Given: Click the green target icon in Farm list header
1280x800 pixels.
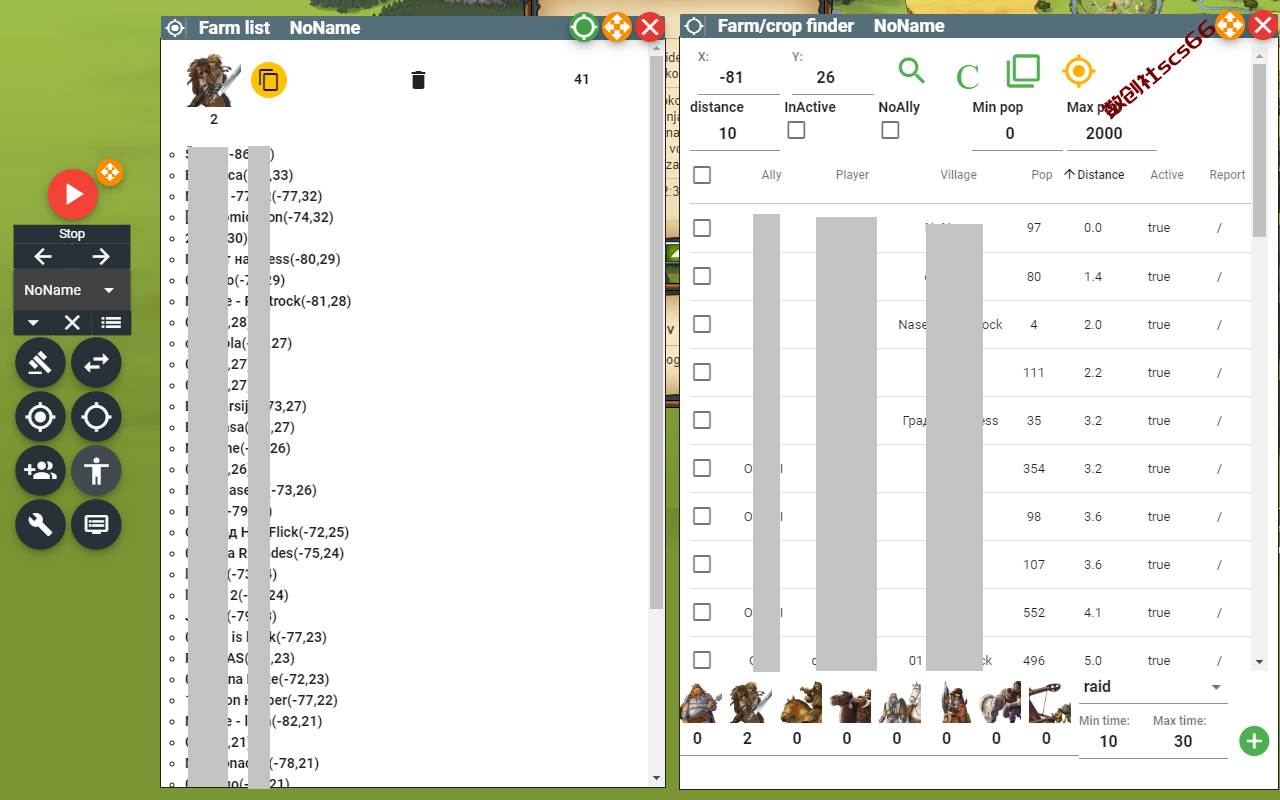Looking at the screenshot, I should tap(584, 27).
